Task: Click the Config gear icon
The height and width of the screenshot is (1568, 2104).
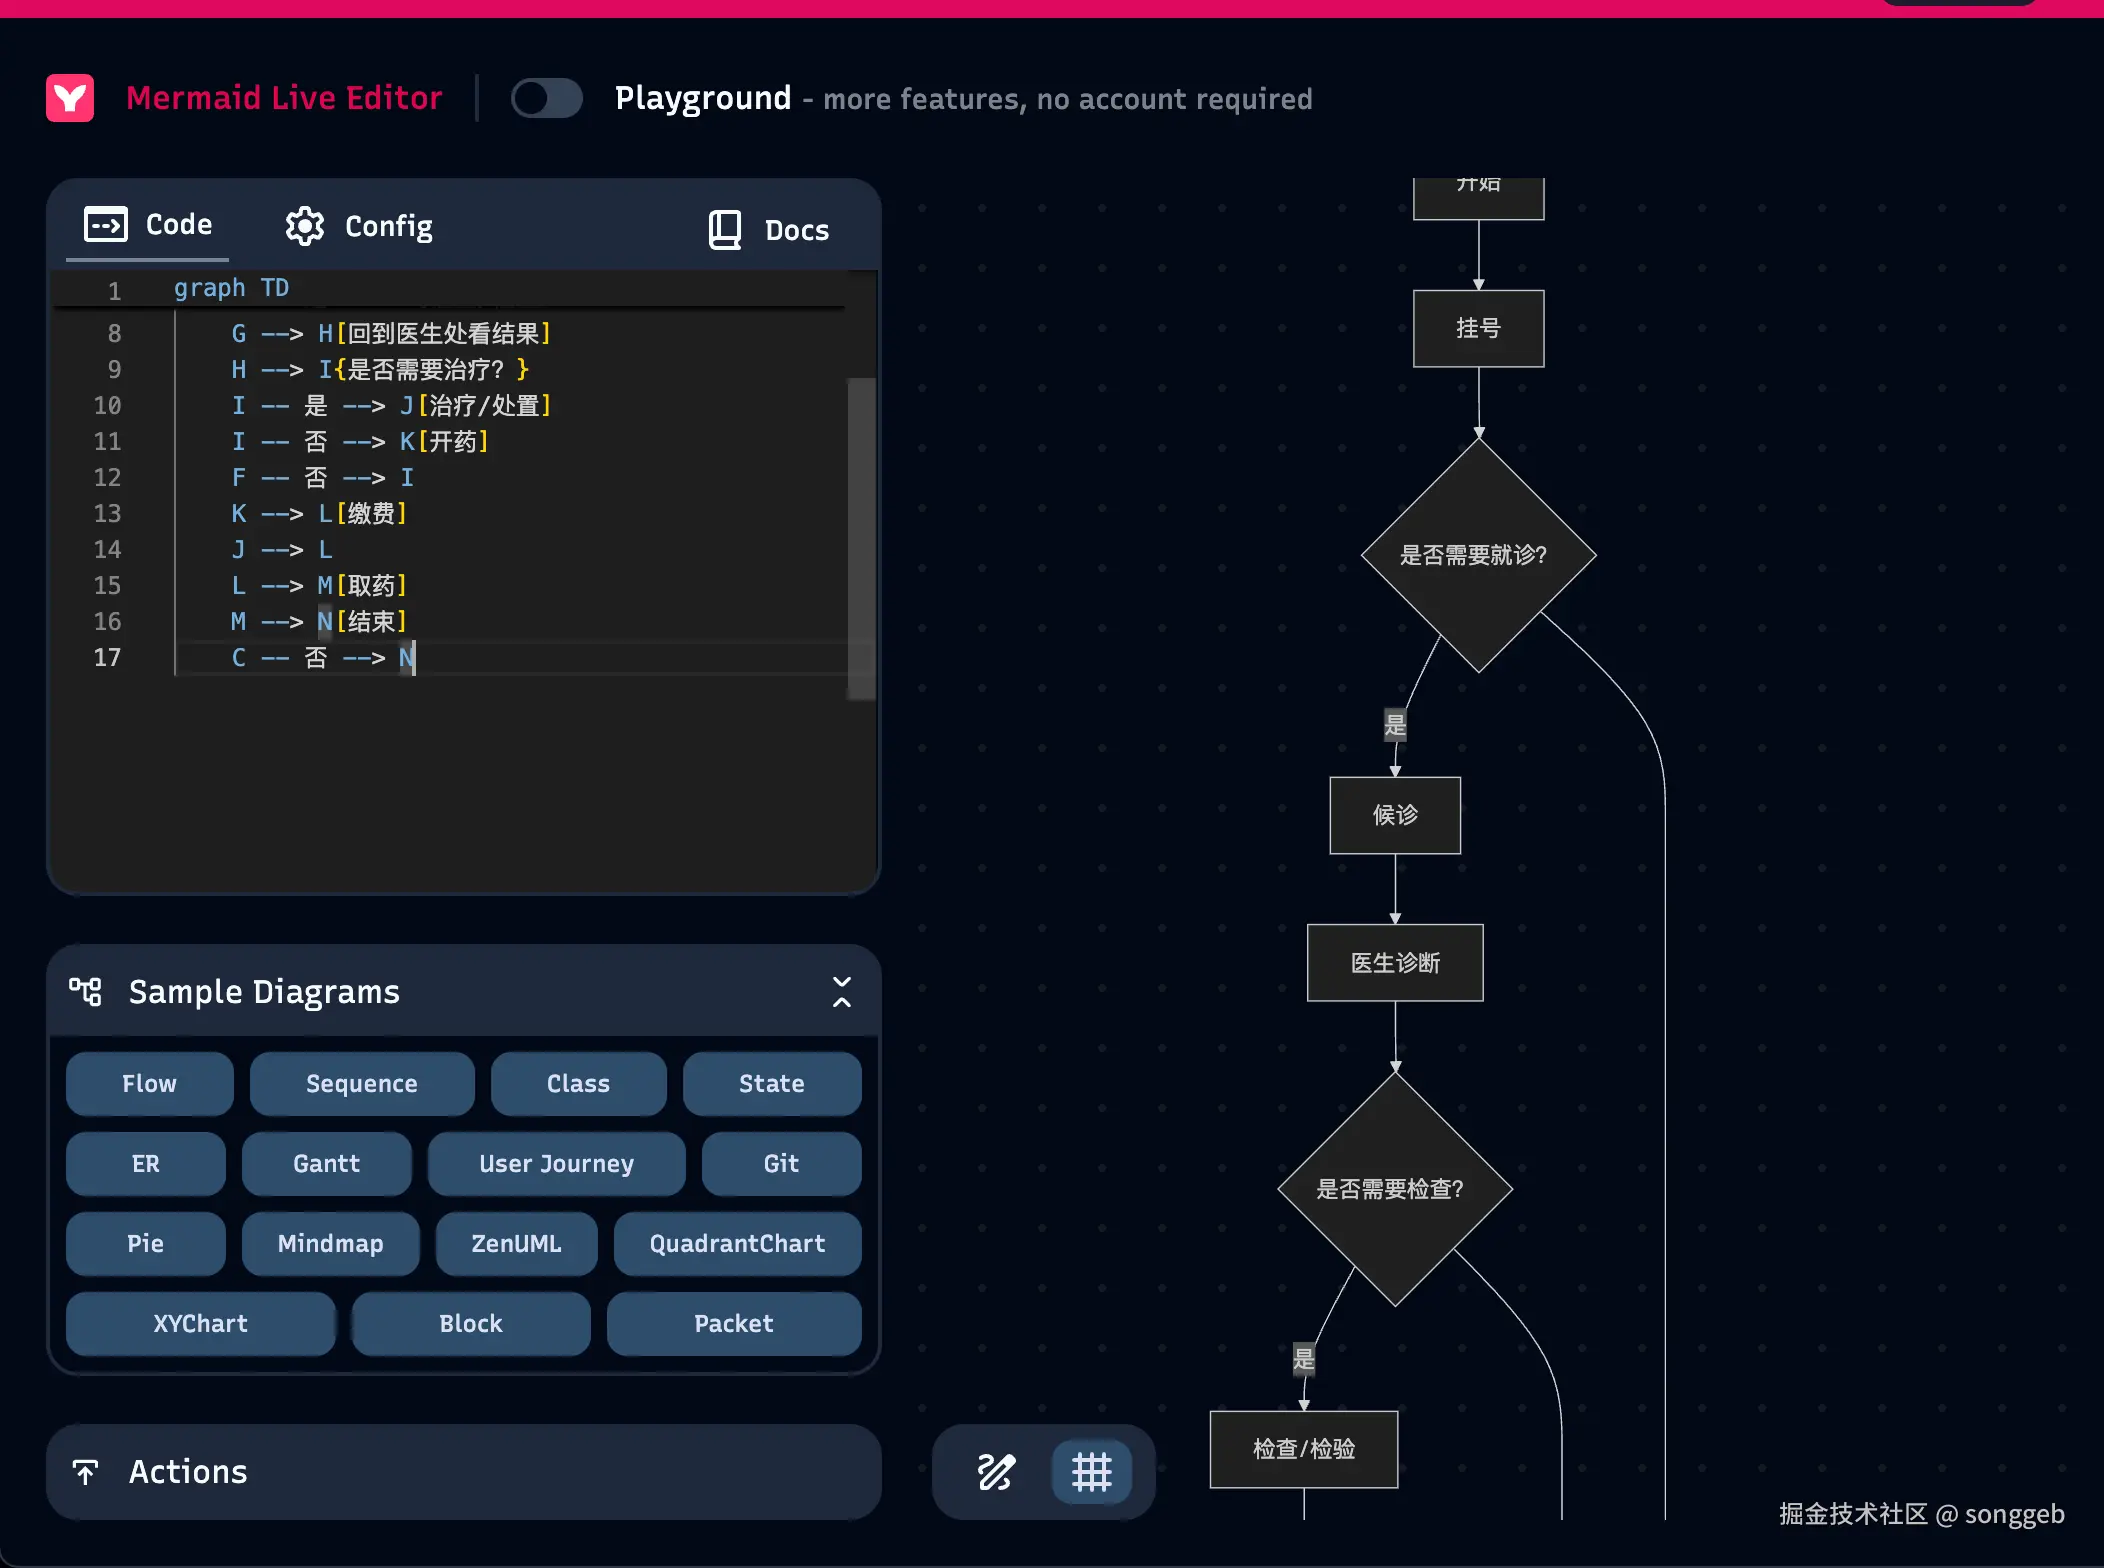Action: pos(305,227)
